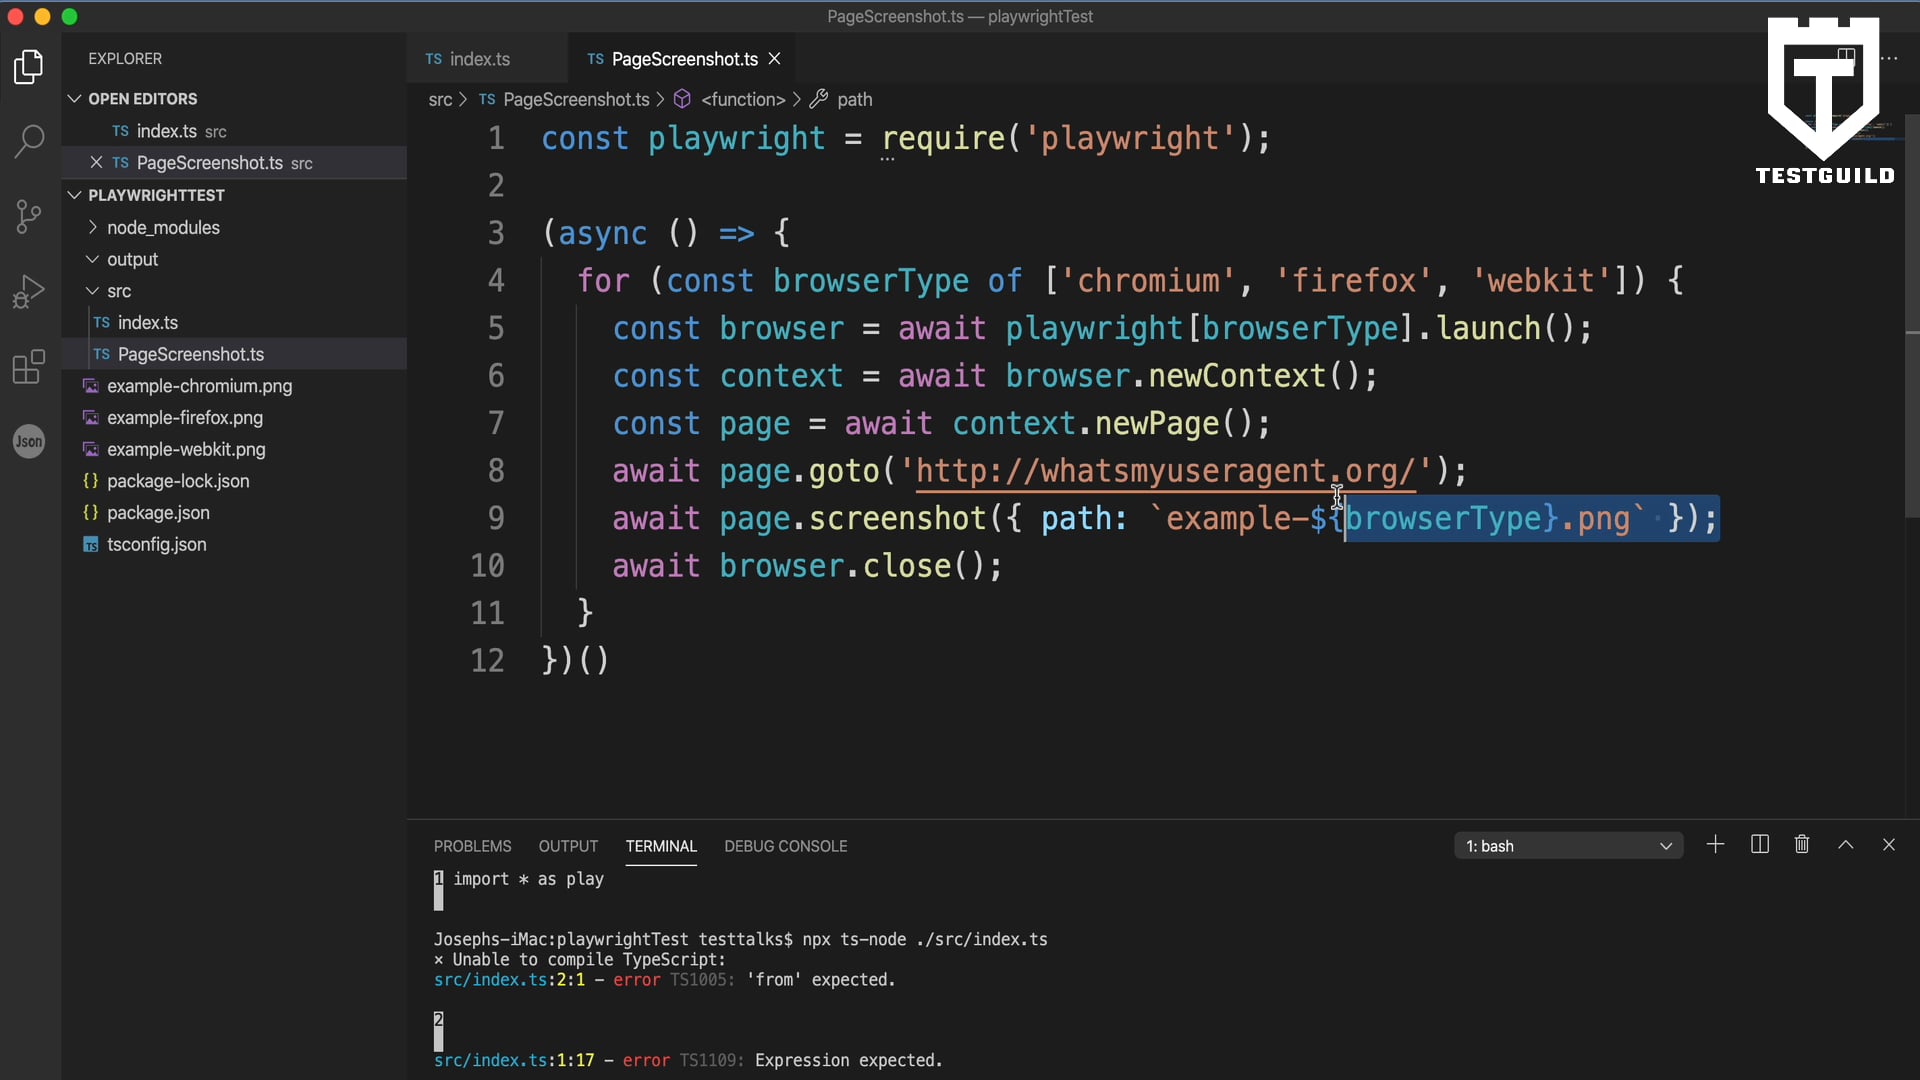Close the terminal panel

coord(1889,845)
